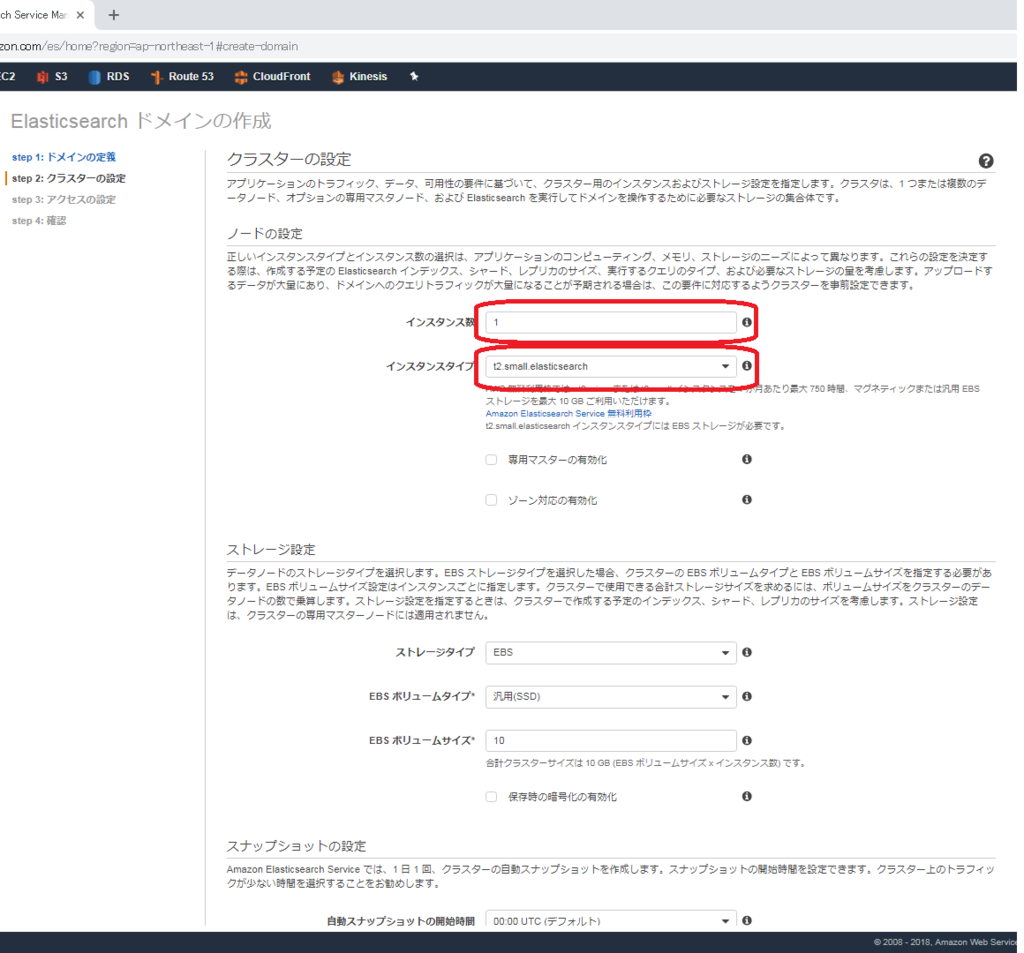Click the EBS ボリュームサイズ input field
This screenshot has width=1024, height=953.
click(x=611, y=741)
